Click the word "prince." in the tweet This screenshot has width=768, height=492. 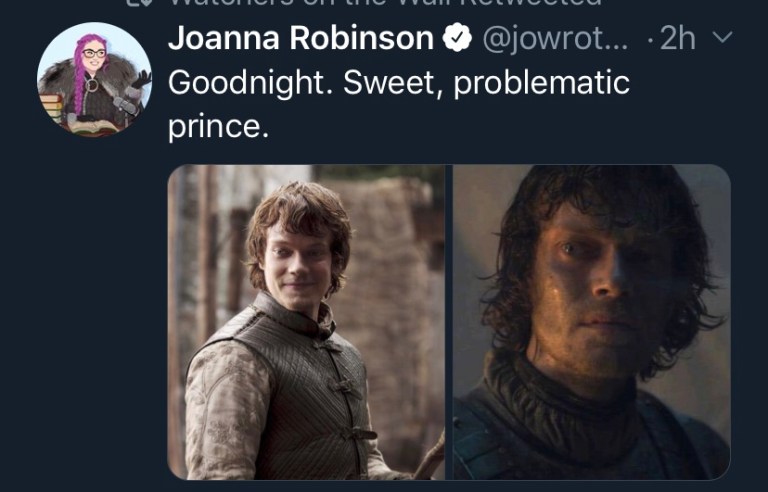click(x=218, y=128)
